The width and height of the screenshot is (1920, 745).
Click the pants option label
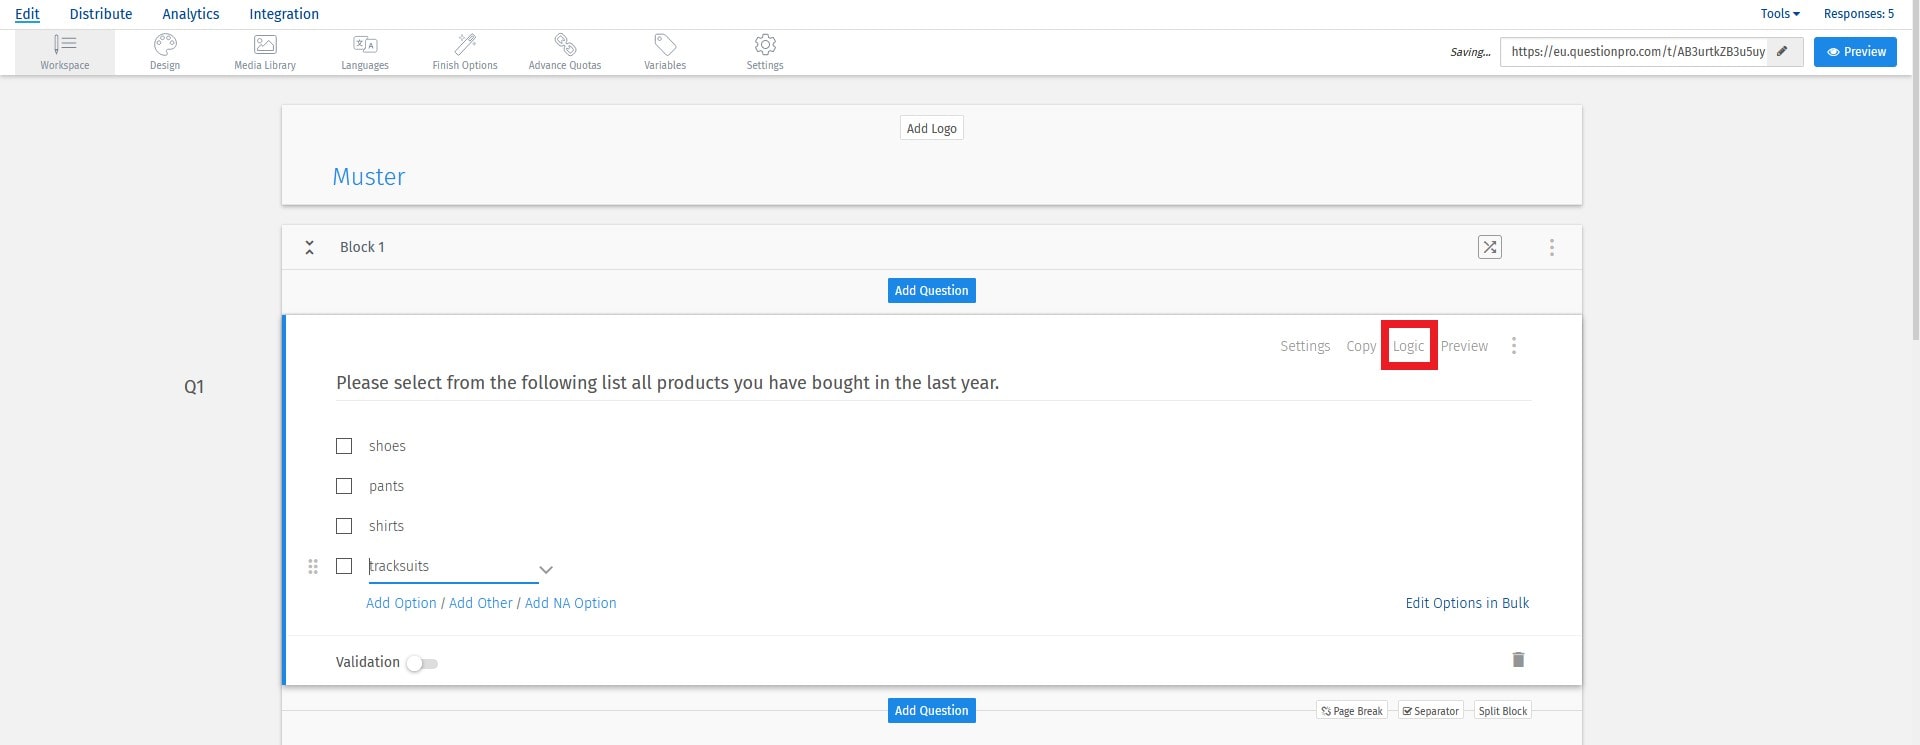pos(386,486)
